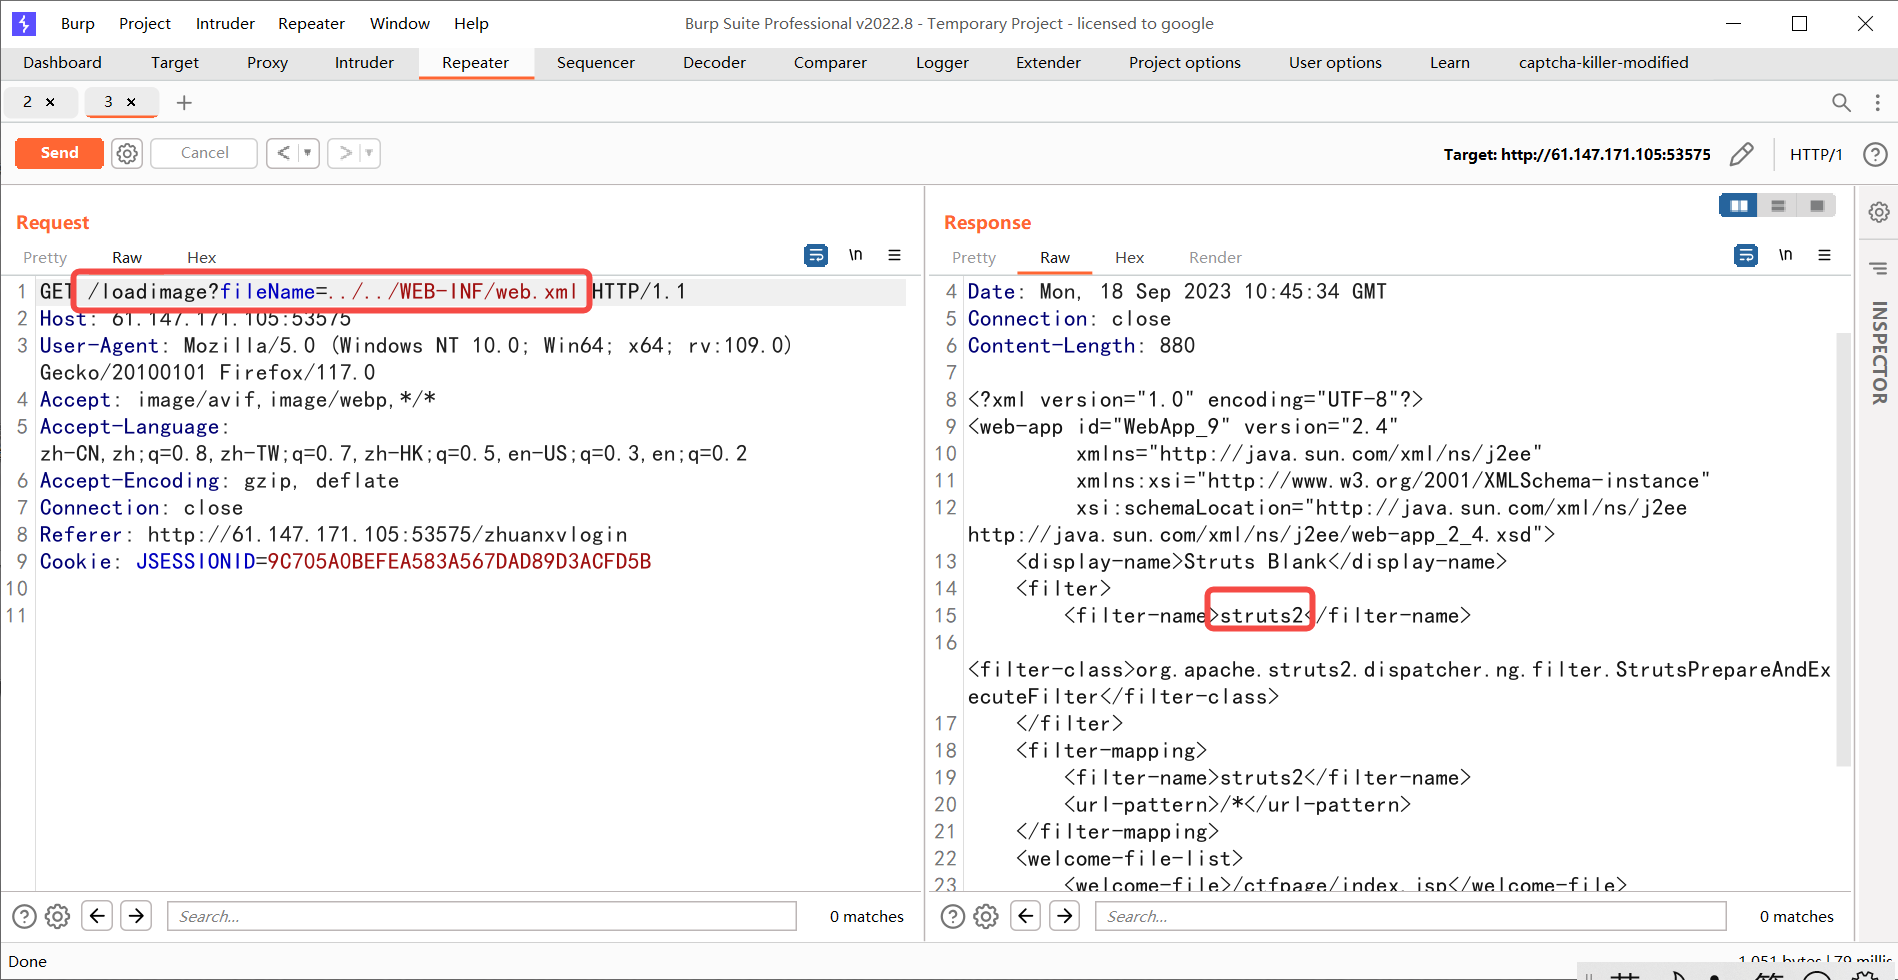This screenshot has height=980, width=1898.
Task: Open the Burp menu
Action: (77, 23)
